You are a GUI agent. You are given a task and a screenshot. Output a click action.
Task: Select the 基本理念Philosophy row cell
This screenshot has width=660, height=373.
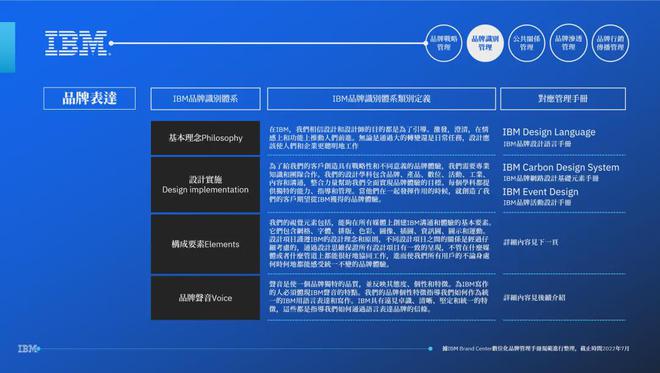pos(205,138)
